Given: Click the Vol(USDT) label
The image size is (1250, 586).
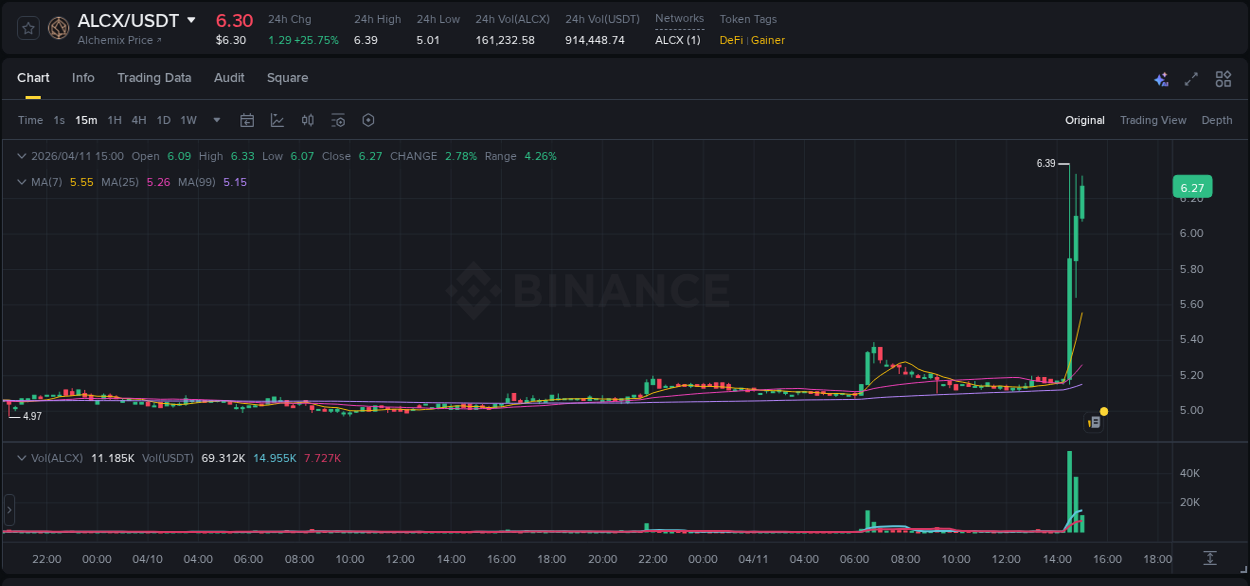Looking at the screenshot, I should coord(168,458).
